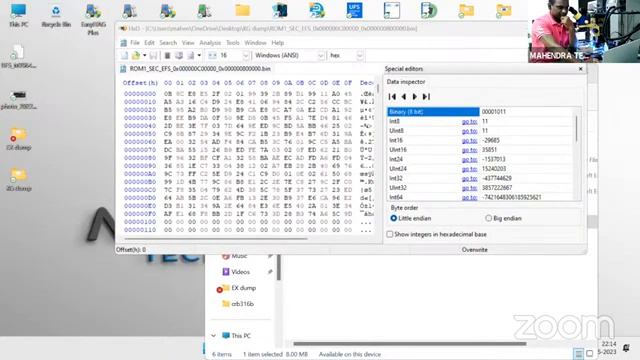Click the bytes-per-row icon beside the 16 field

(x=212, y=56)
